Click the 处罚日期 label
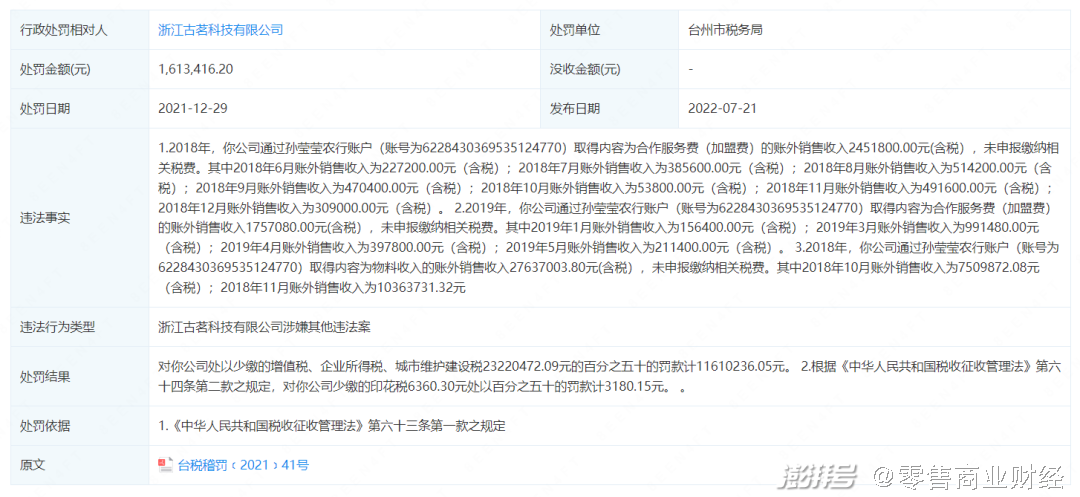Viewport: 1080px width, 497px height. coord(45,109)
